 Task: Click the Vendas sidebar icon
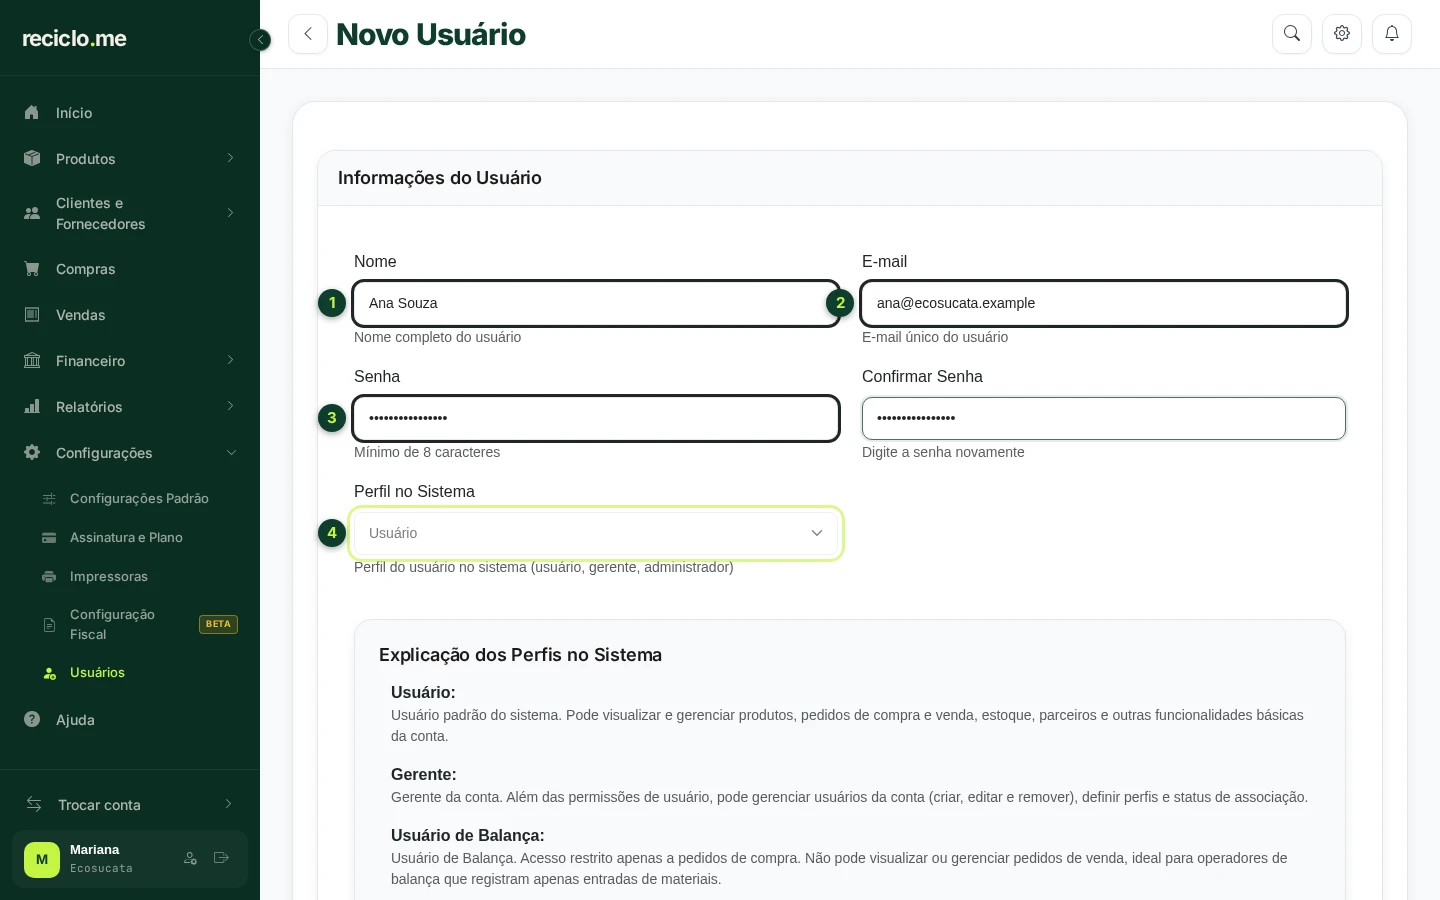(x=32, y=315)
